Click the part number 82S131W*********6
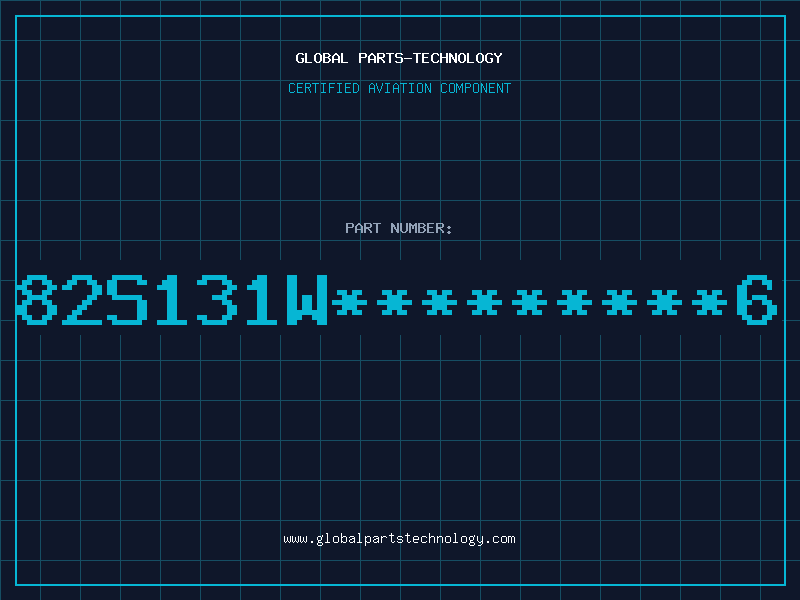The width and height of the screenshot is (800, 600). pyautogui.click(x=397, y=300)
